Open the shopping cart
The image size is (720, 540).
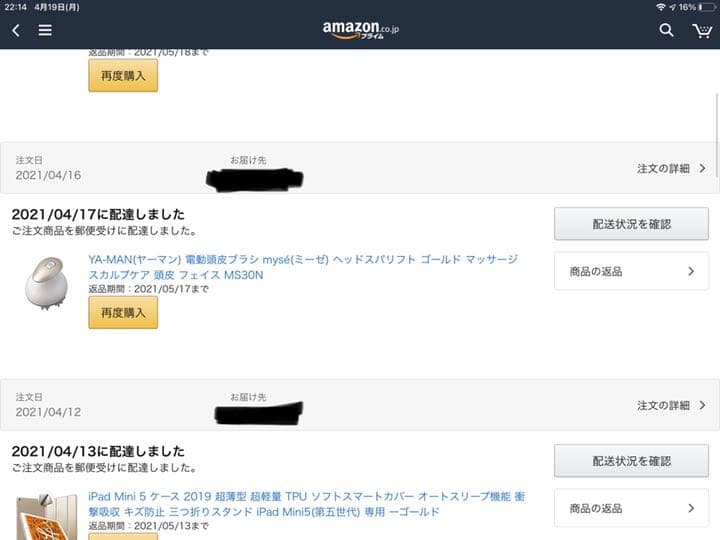pos(702,30)
